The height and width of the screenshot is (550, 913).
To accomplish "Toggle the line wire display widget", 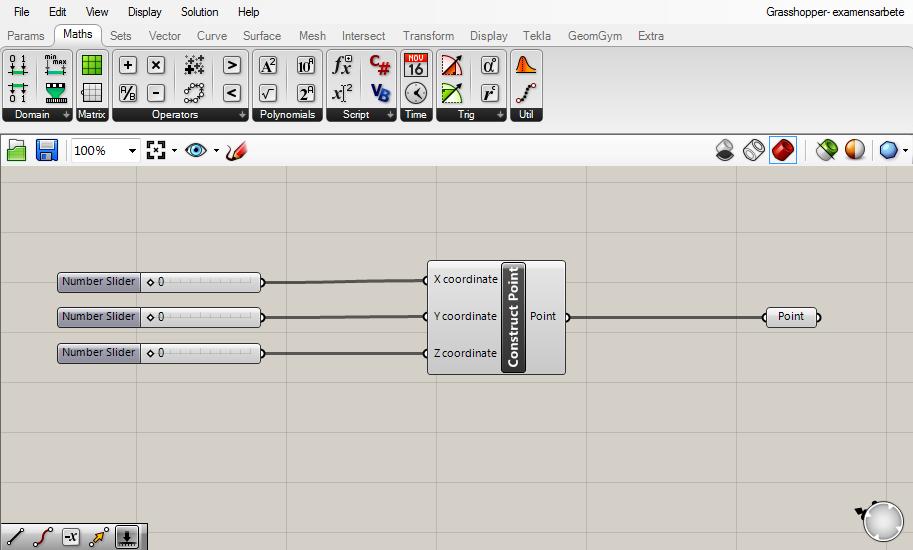I will click(15, 537).
